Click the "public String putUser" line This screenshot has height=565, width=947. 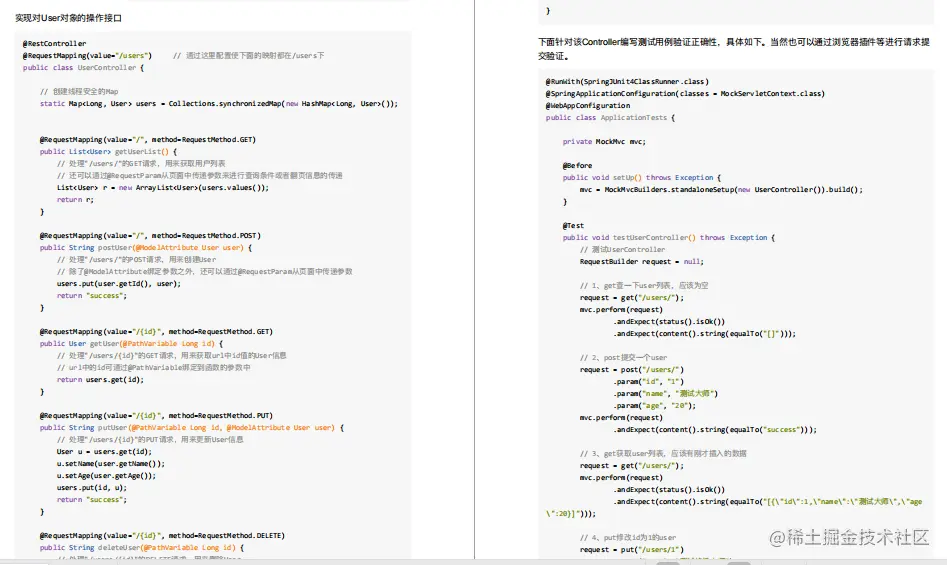(x=192, y=427)
